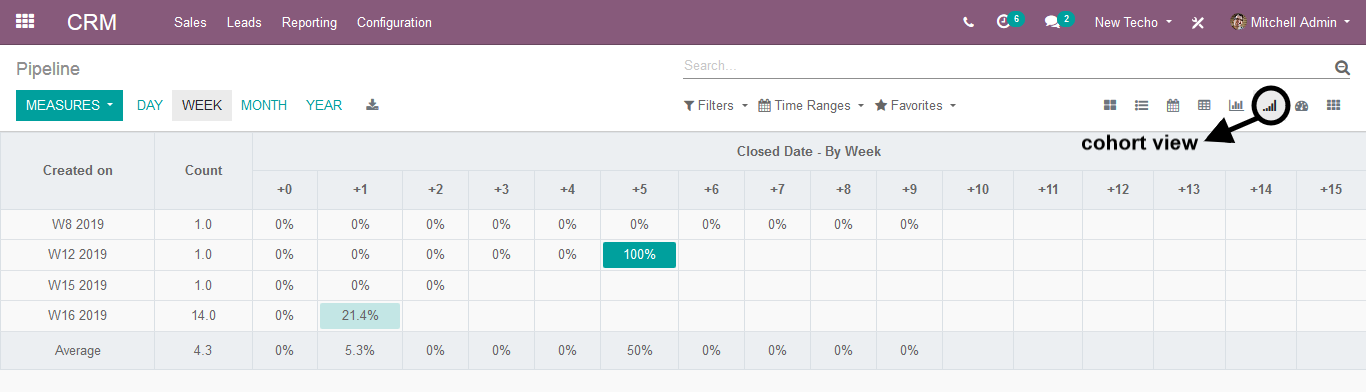Expand the Favorites dropdown
The height and width of the screenshot is (392, 1366).
[x=916, y=105]
